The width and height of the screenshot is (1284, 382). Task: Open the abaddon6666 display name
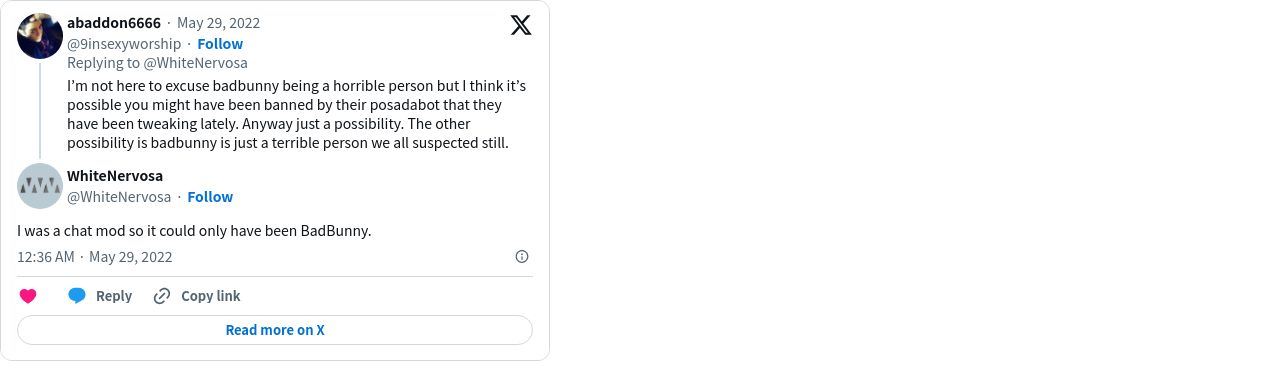coord(114,23)
